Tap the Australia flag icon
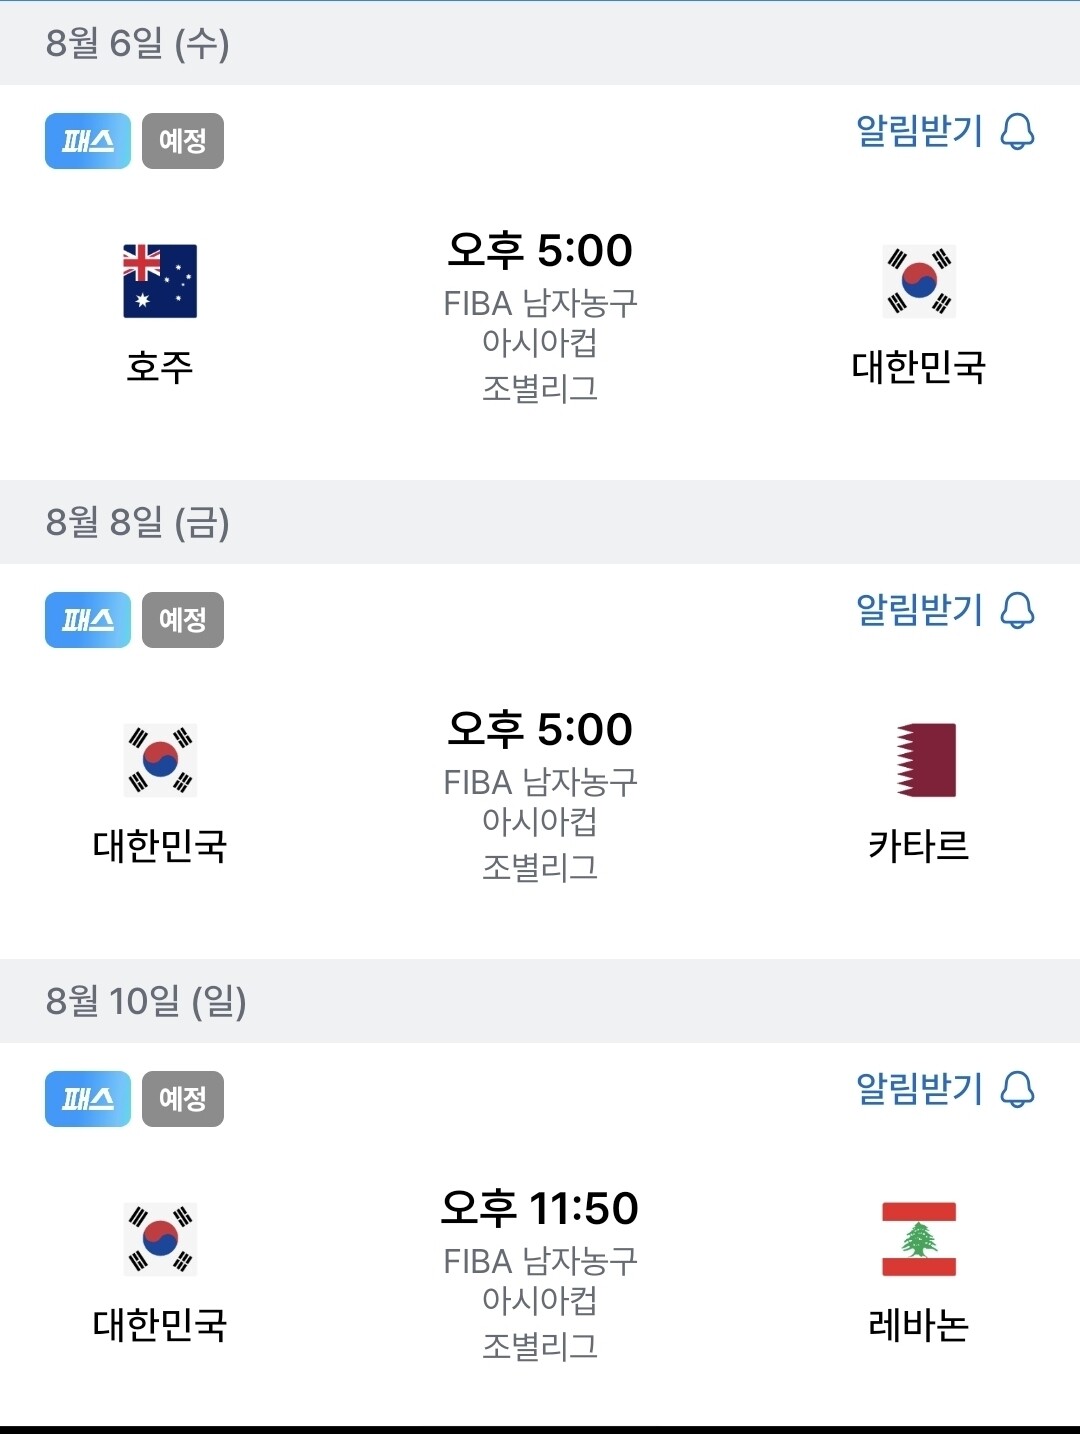The width and height of the screenshot is (1080, 1434). pos(160,281)
